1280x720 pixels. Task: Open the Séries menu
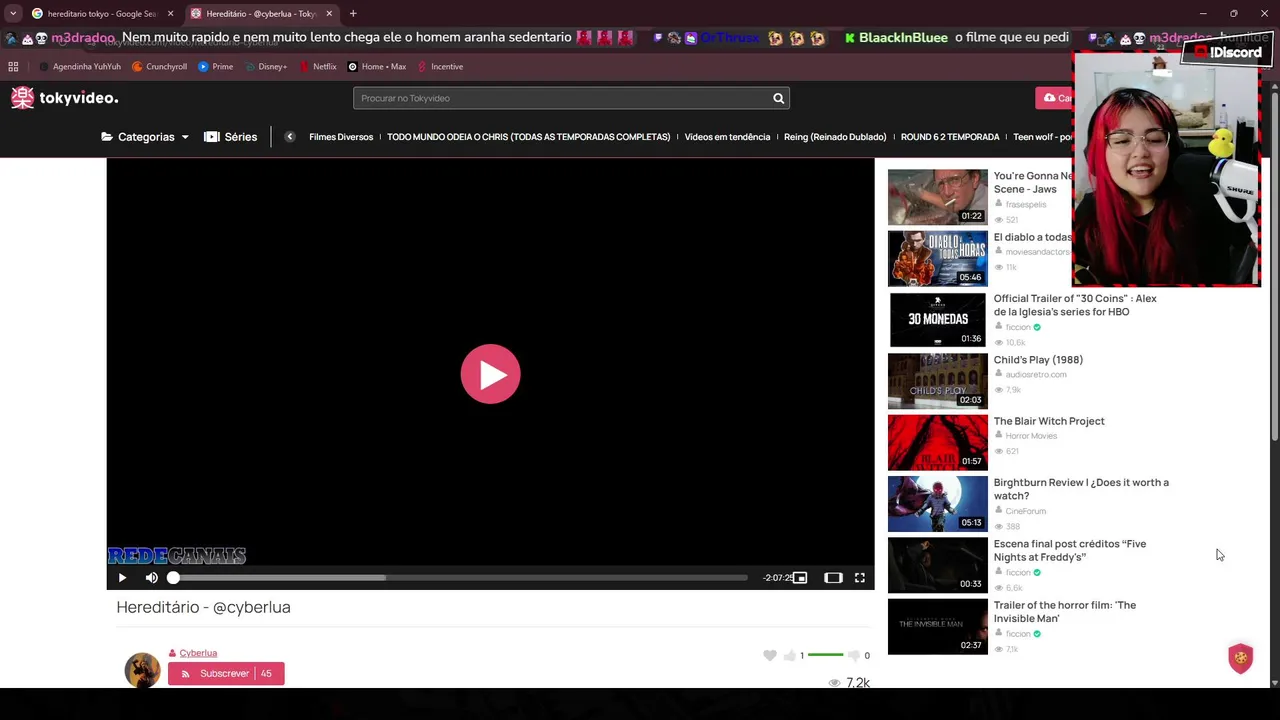[231, 137]
